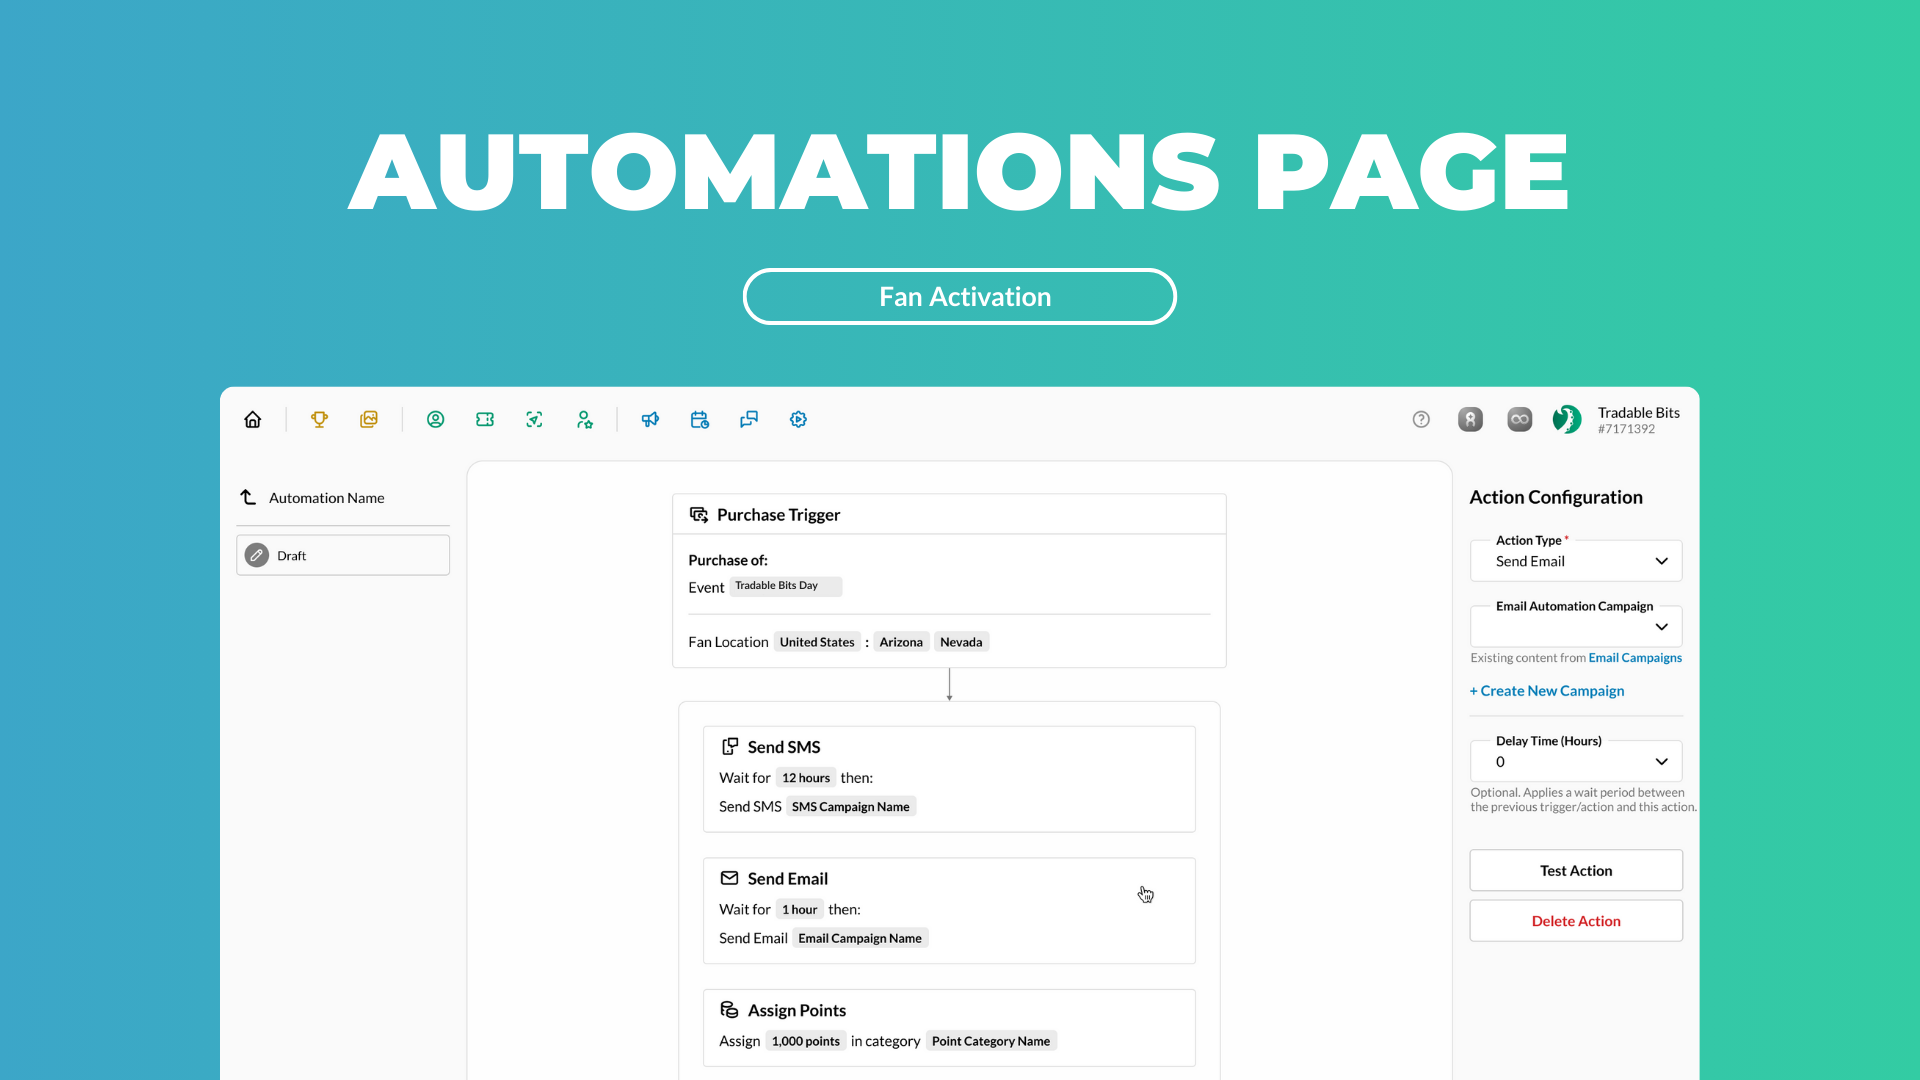Open the Action Type dropdown
Viewport: 1920px width, 1080px height.
coord(1576,562)
